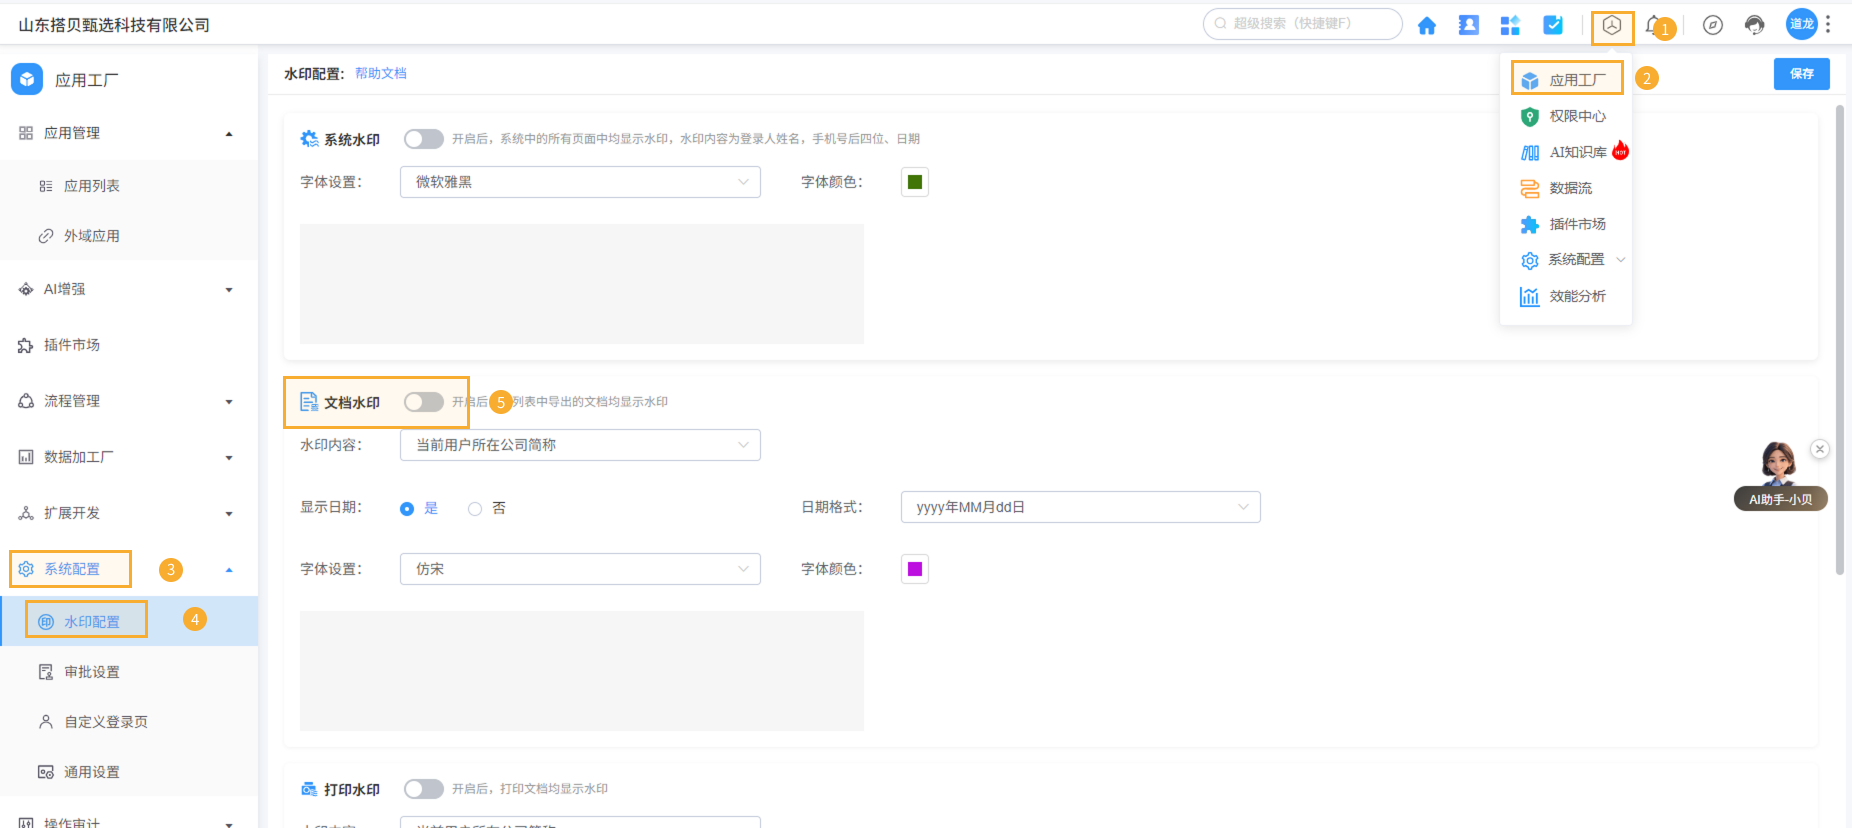Close the AI助手-小贝 floating widget
This screenshot has width=1852, height=828.
[1820, 449]
